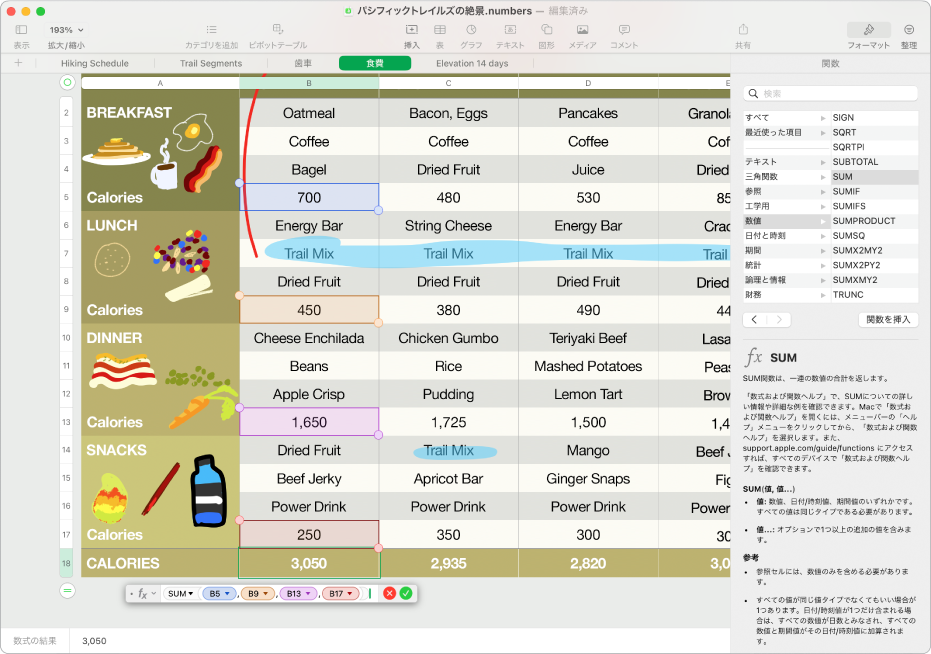This screenshot has width=931, height=654.
Task: Click the カテゴリを追加 toolbar icon
Action: pyautogui.click(x=211, y=31)
